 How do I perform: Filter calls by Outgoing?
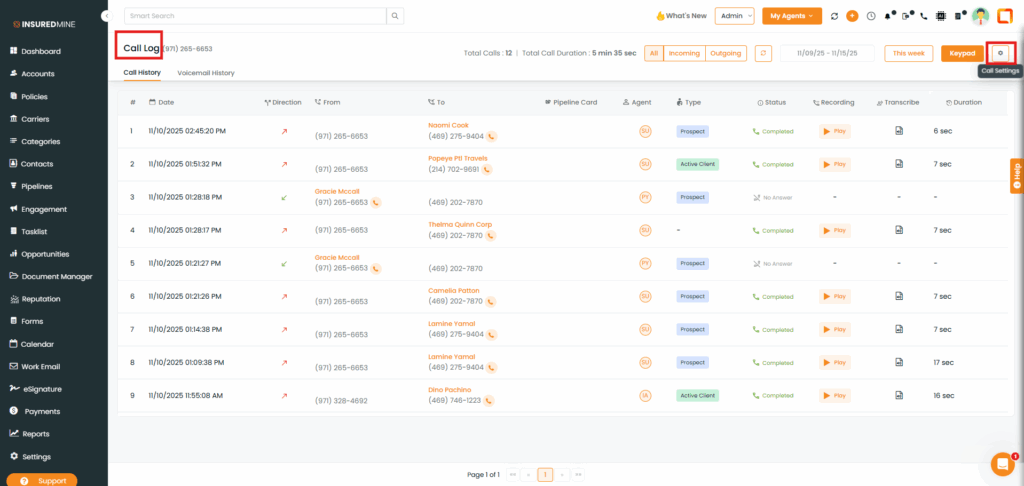pos(725,53)
